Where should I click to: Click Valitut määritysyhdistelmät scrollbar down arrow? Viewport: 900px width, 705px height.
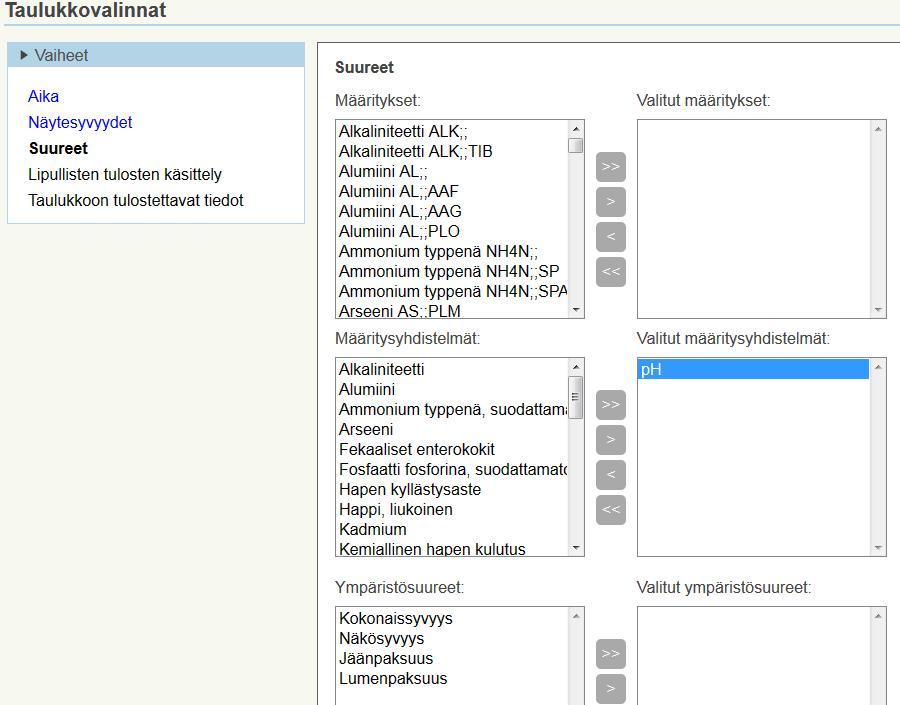[x=878, y=548]
